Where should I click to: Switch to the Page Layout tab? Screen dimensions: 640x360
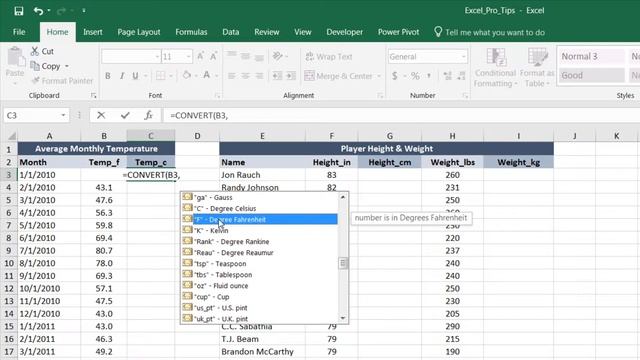click(139, 32)
